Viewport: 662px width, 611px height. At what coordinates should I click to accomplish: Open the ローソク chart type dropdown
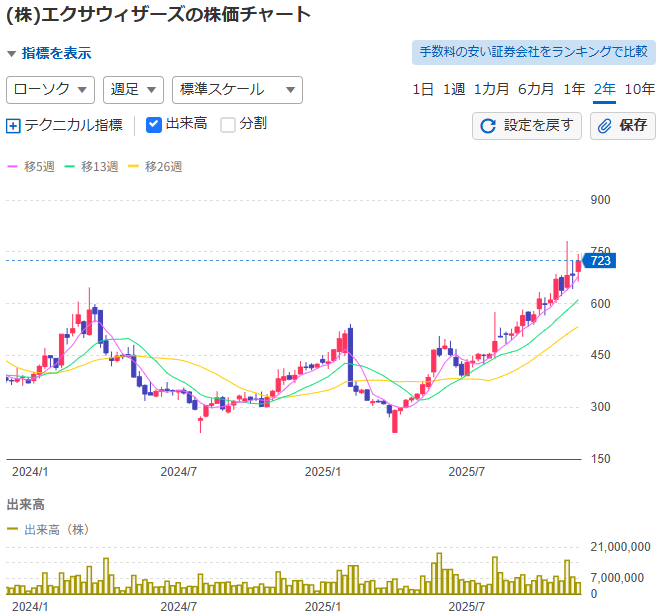pyautogui.click(x=50, y=89)
